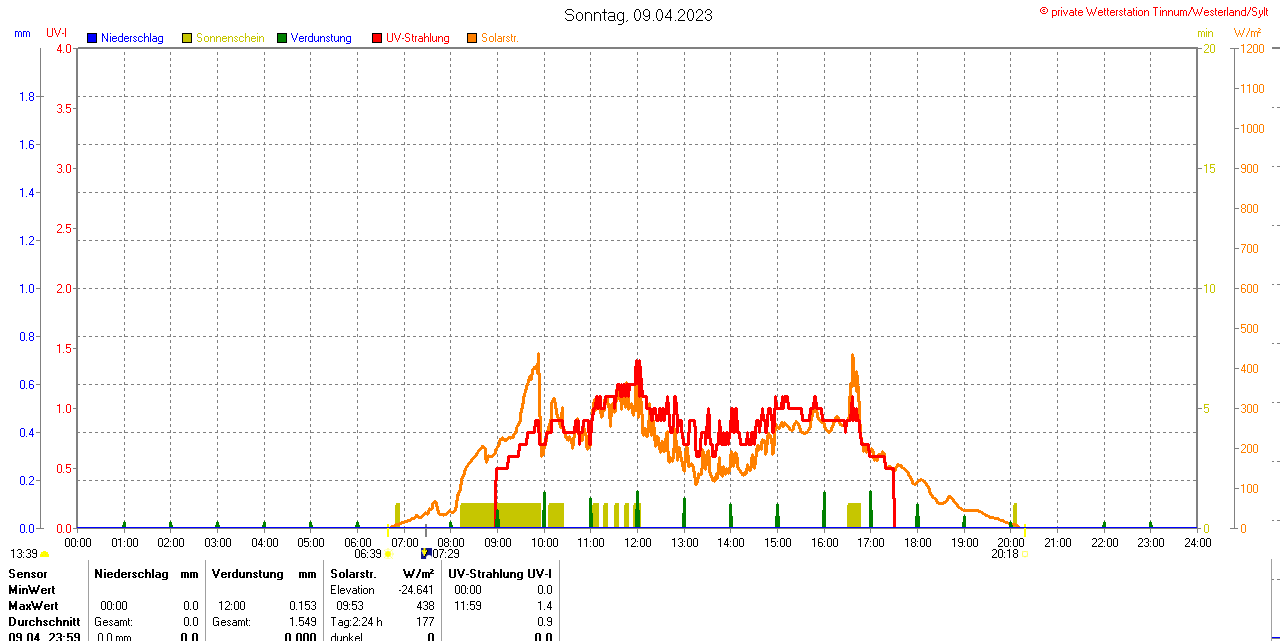The width and height of the screenshot is (1280, 641).
Task: Click the UV-Strahlung UV-I table header
Action: click(499, 574)
